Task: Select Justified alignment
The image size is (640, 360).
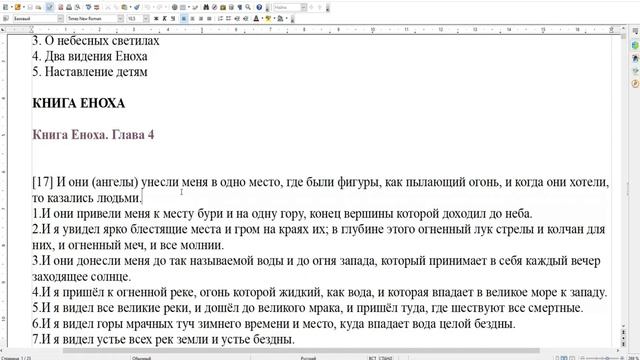Action: click(209, 18)
